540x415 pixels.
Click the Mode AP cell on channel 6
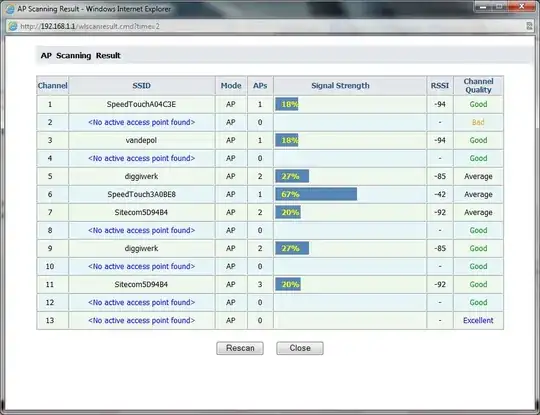(231, 194)
